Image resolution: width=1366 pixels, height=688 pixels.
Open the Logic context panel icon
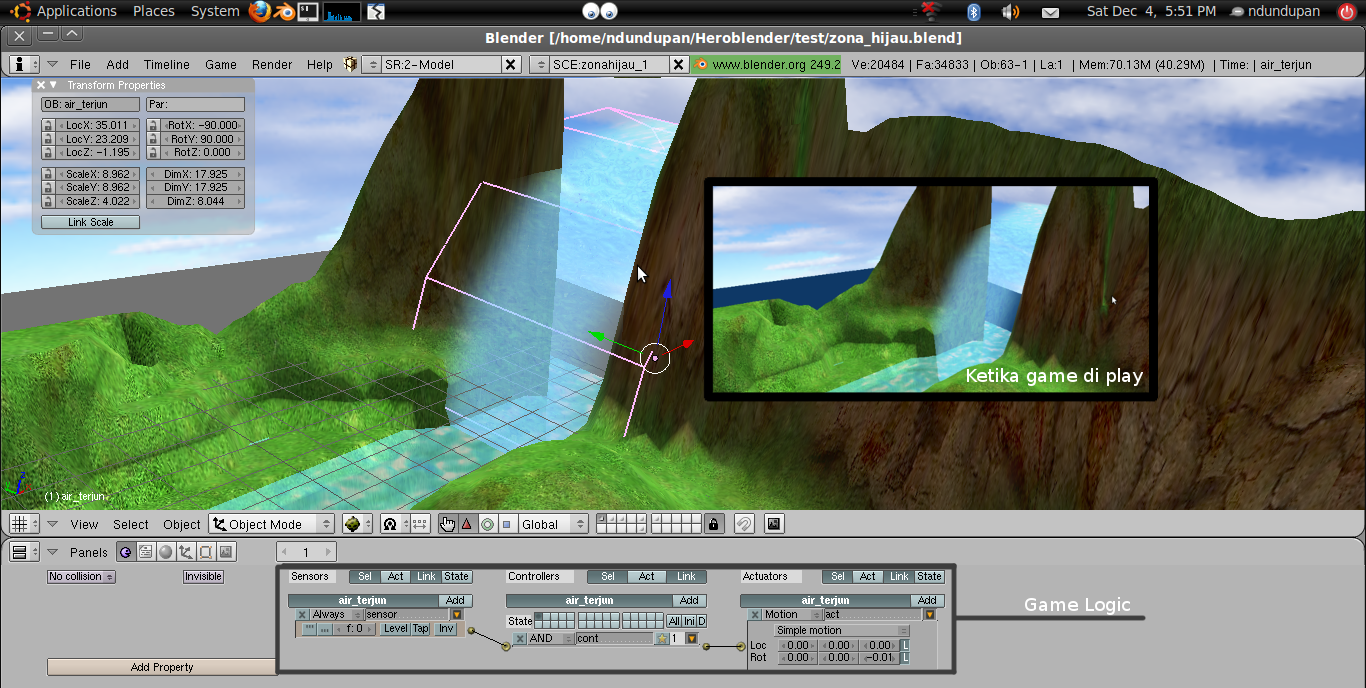tap(126, 552)
